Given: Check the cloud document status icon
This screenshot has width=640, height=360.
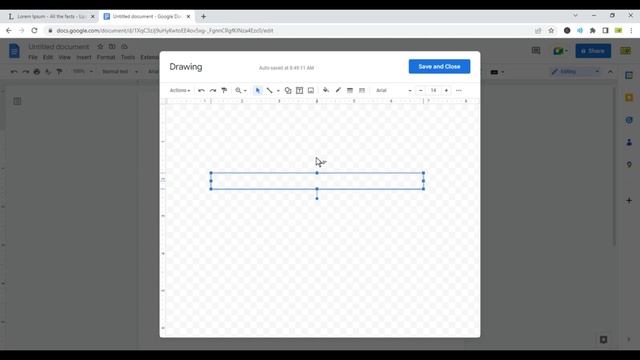Looking at the screenshot, I should pos(124,47).
